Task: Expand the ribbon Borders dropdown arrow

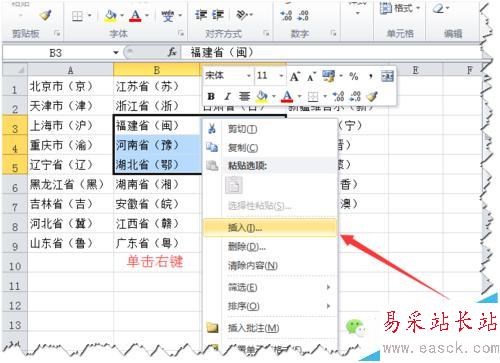Action: pos(89,16)
